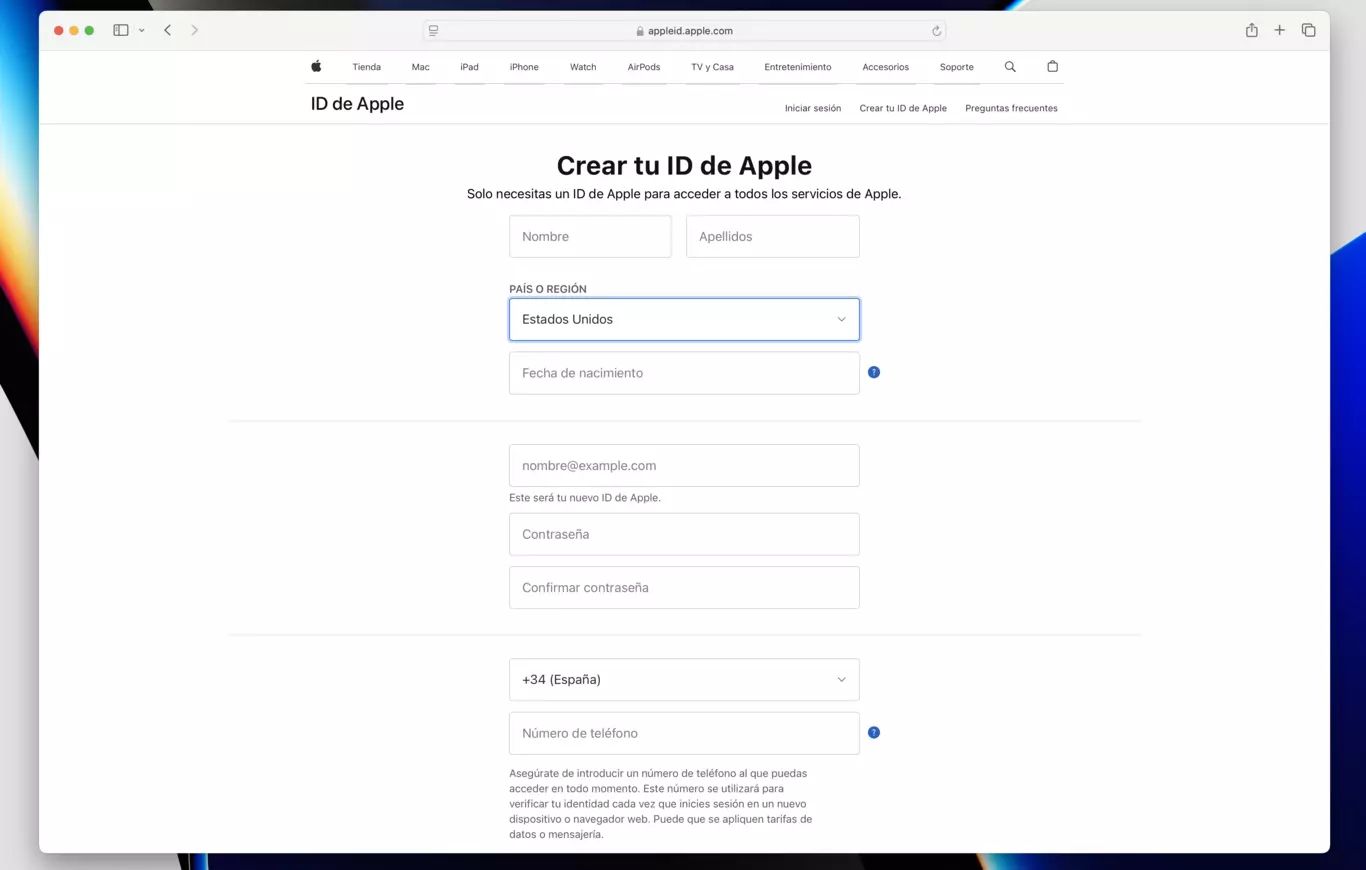1366x870 pixels.
Task: Click the appleid.apple.com address bar
Action: [684, 31]
